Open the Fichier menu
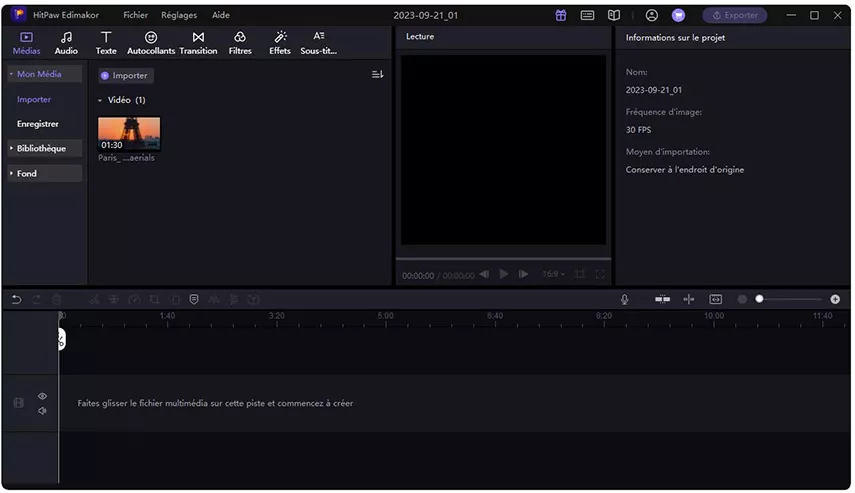The image size is (855, 493). [135, 15]
